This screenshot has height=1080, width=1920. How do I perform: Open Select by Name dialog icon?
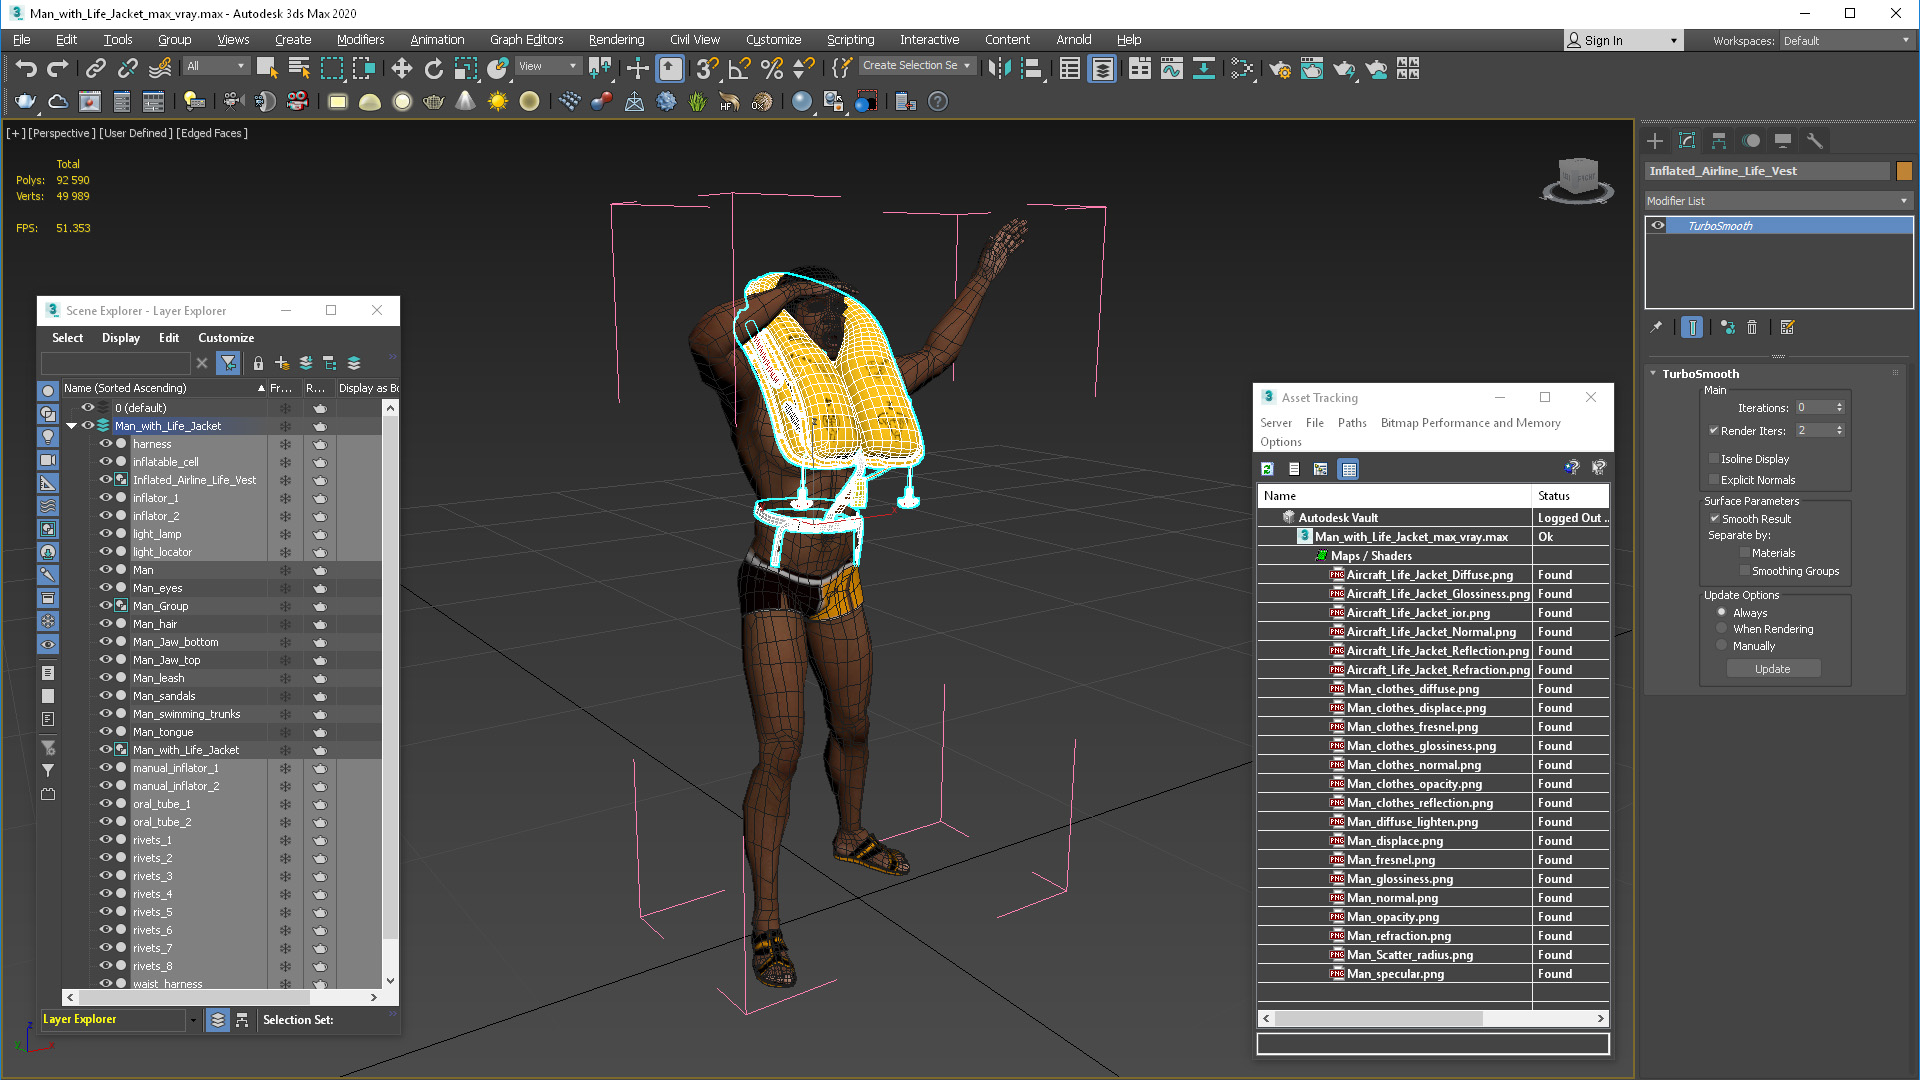[298, 68]
